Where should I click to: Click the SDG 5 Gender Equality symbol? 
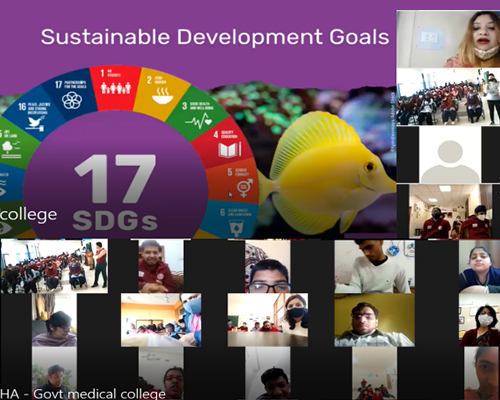click(245, 187)
